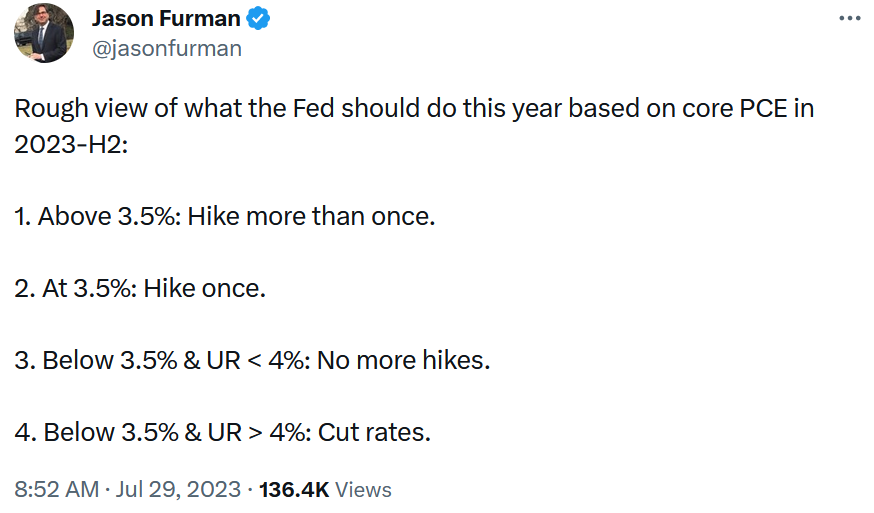This screenshot has width=874, height=513.
Task: Open the @jasonfurman handle link
Action: coord(167,49)
